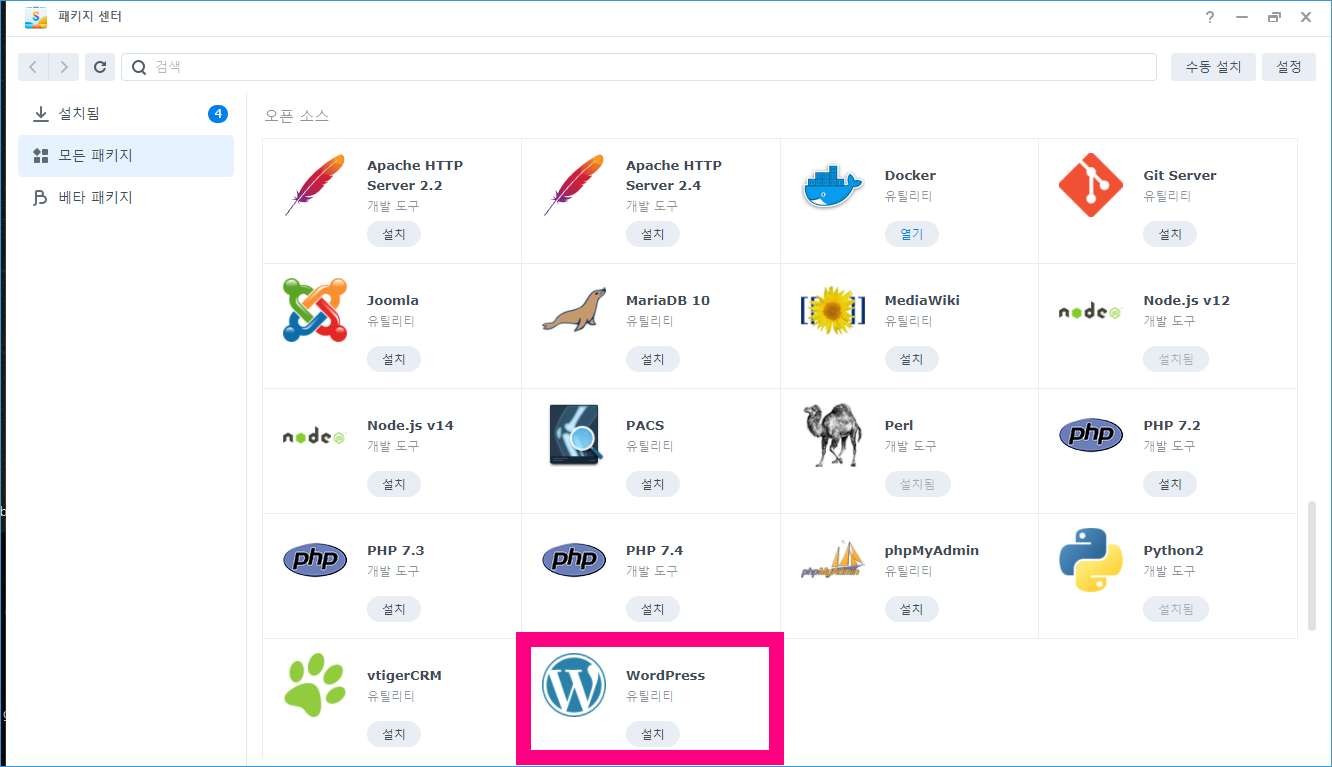Open the Docker whale icon
This screenshot has width=1332, height=767.
(x=832, y=185)
